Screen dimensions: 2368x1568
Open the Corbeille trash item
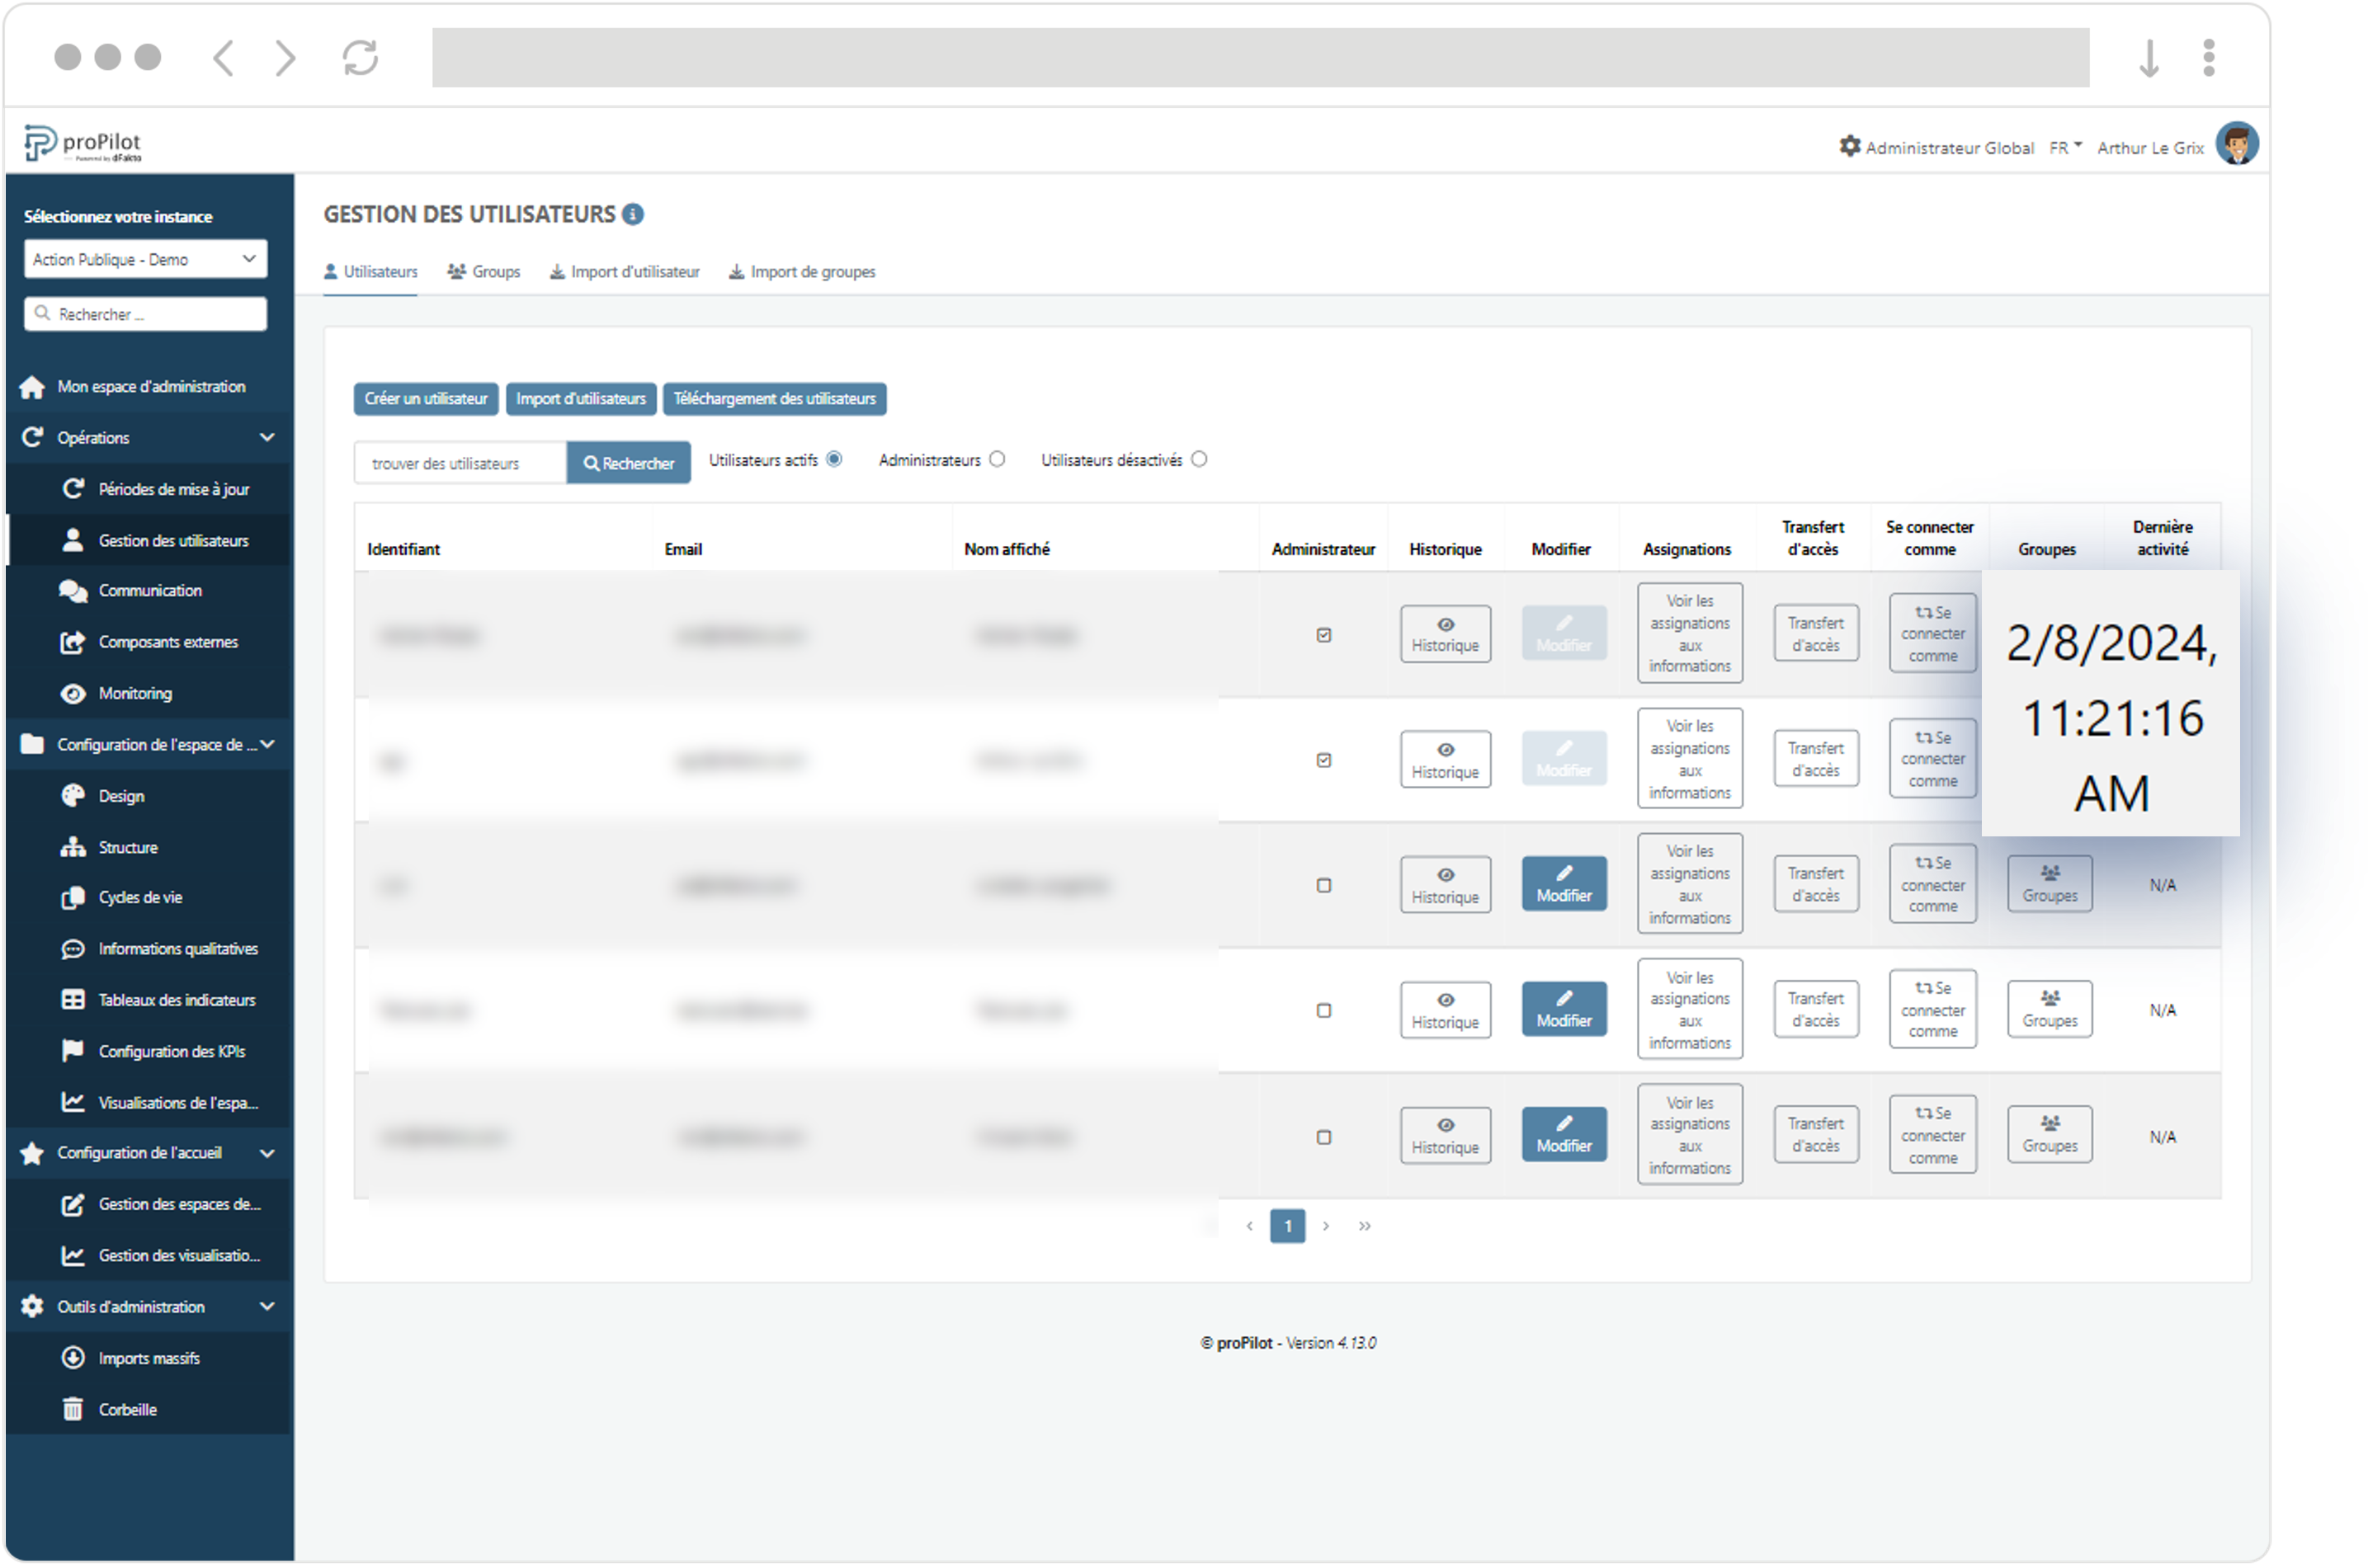[x=127, y=1409]
